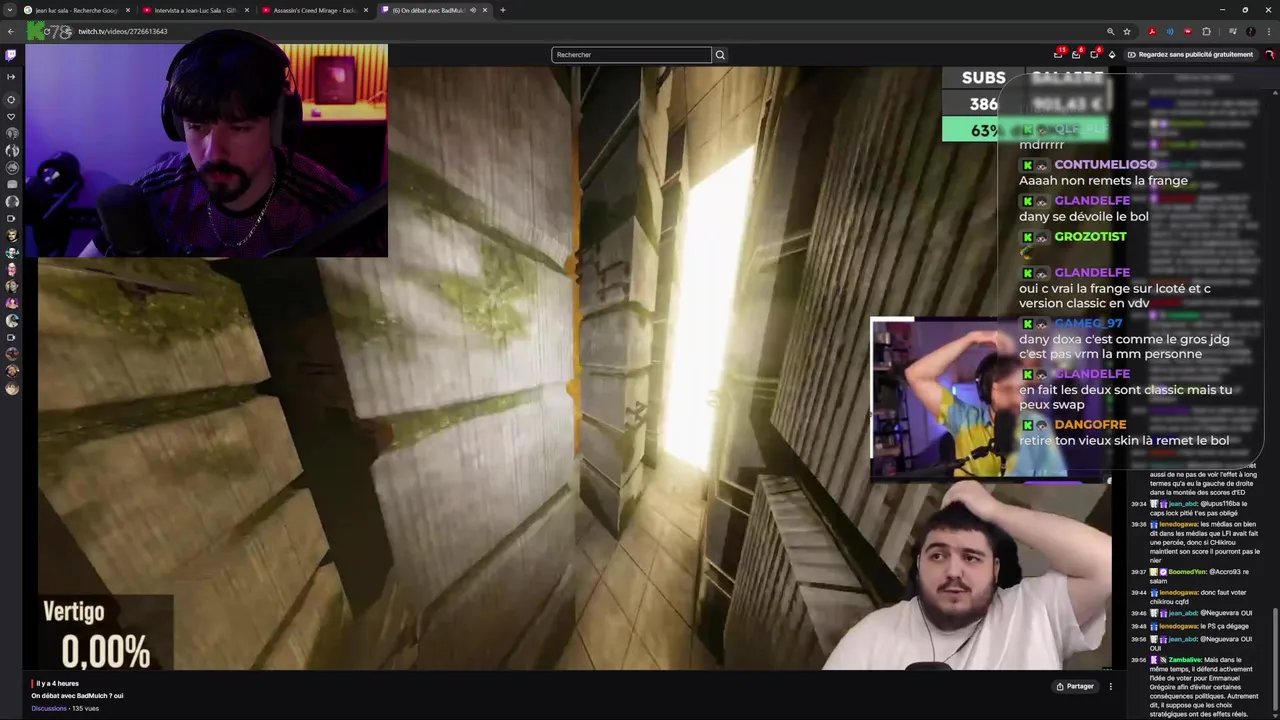Open the Chrome profile avatar
The width and height of the screenshot is (1280, 720).
1250,31
